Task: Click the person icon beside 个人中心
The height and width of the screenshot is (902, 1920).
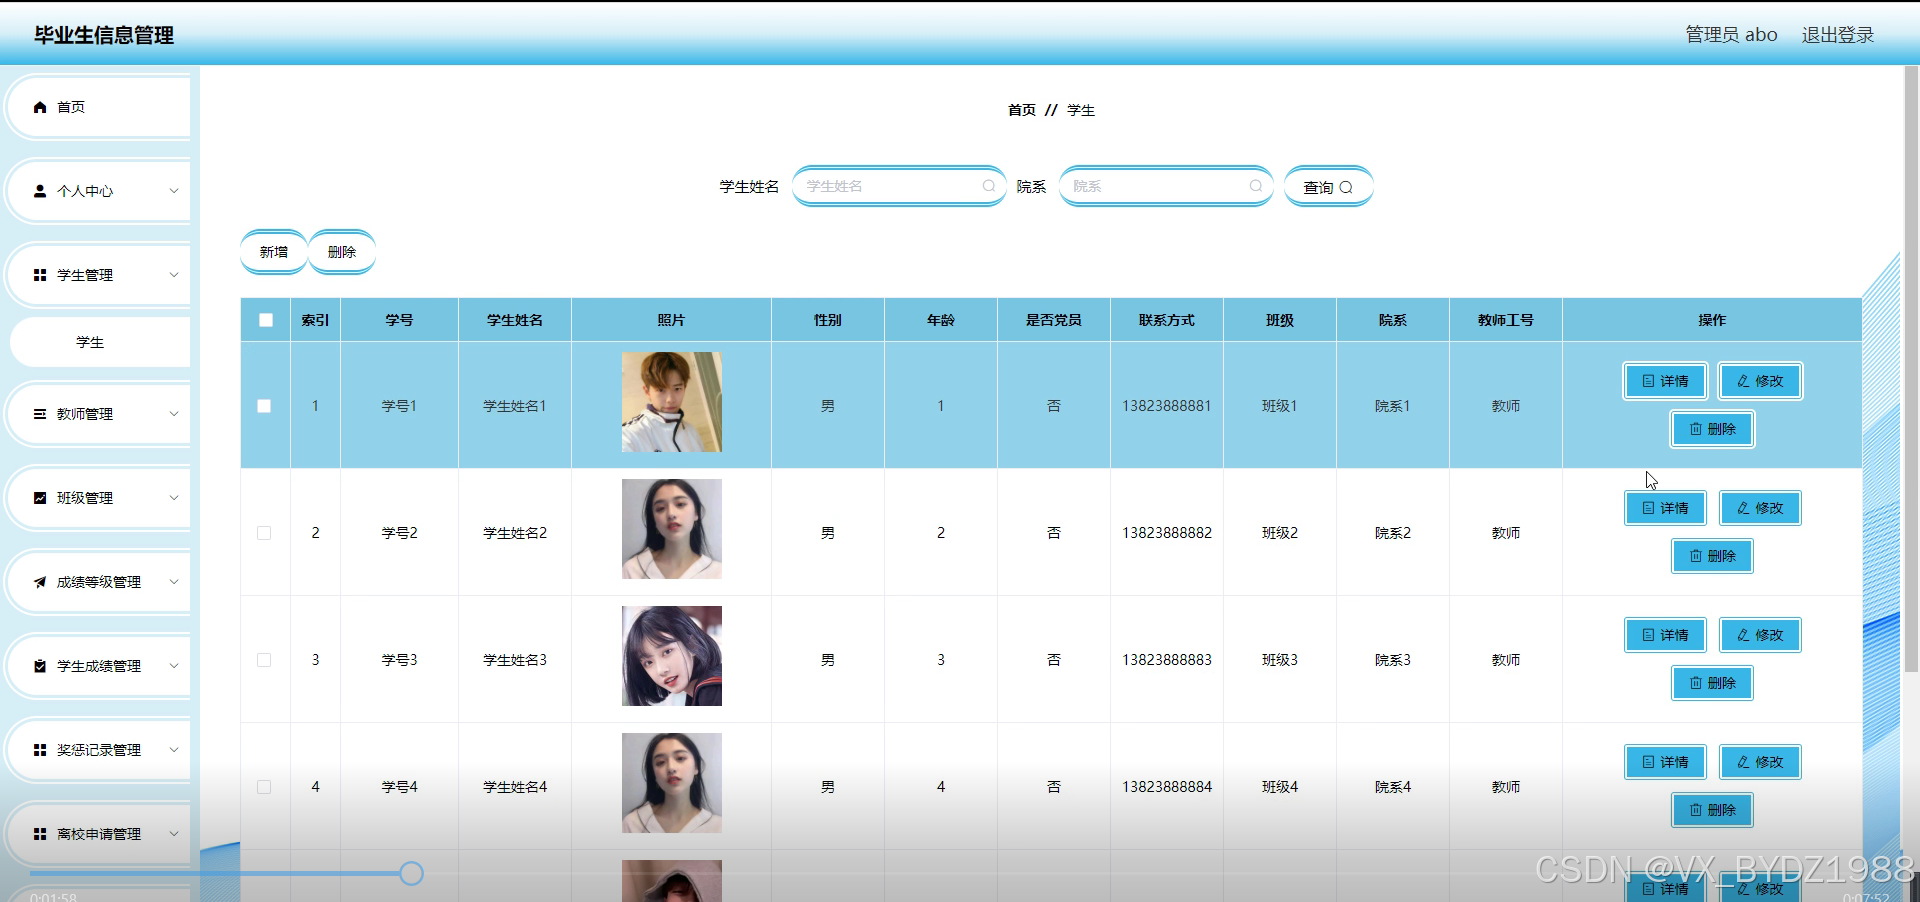Action: 40,191
